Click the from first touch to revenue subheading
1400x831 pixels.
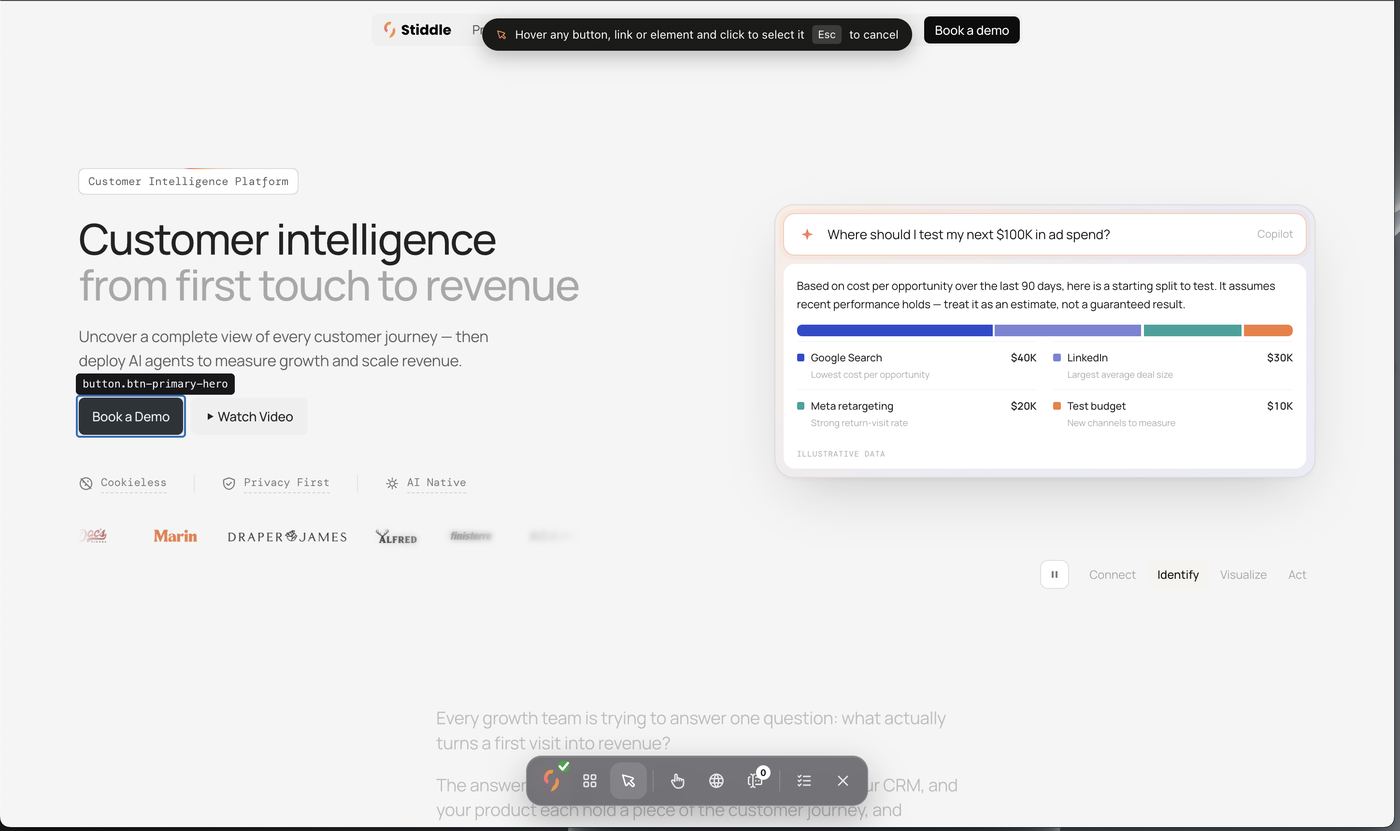(x=329, y=286)
